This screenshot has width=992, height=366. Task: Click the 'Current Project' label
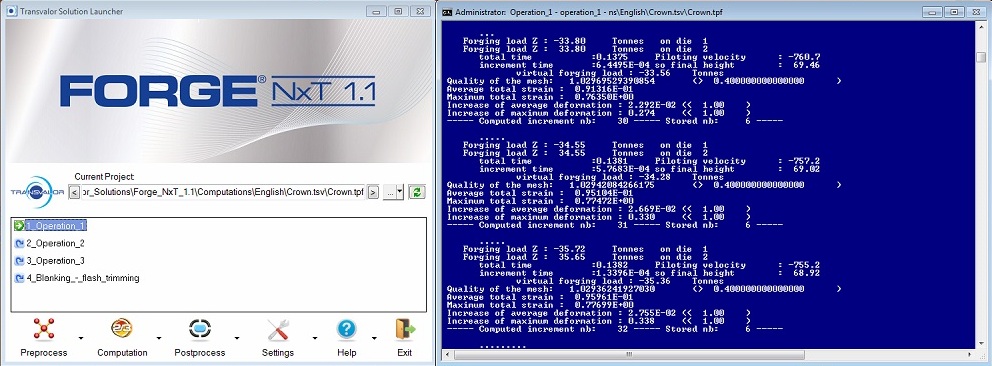click(x=104, y=177)
